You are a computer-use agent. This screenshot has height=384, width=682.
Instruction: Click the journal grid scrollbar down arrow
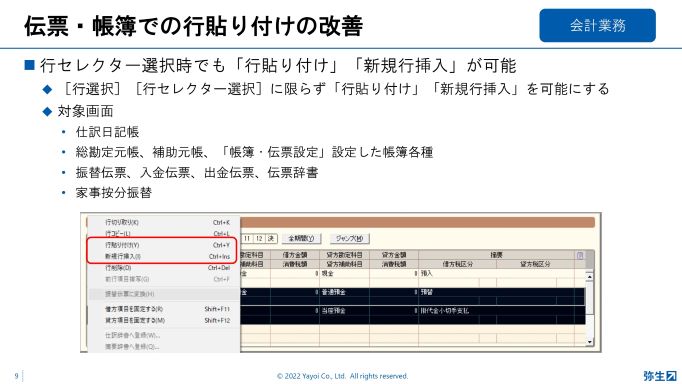589,342
